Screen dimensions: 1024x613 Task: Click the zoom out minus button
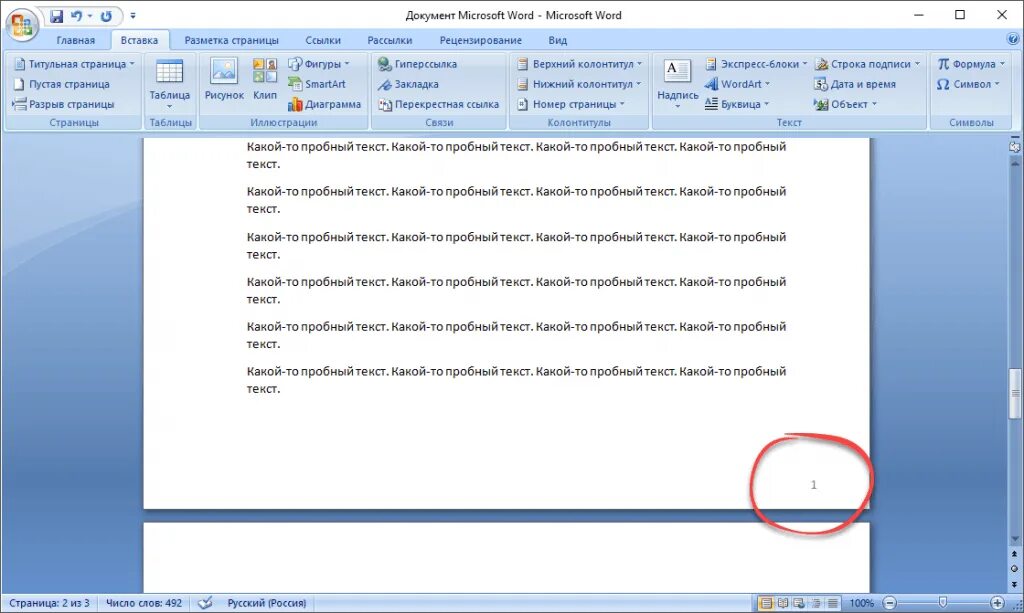(x=889, y=603)
